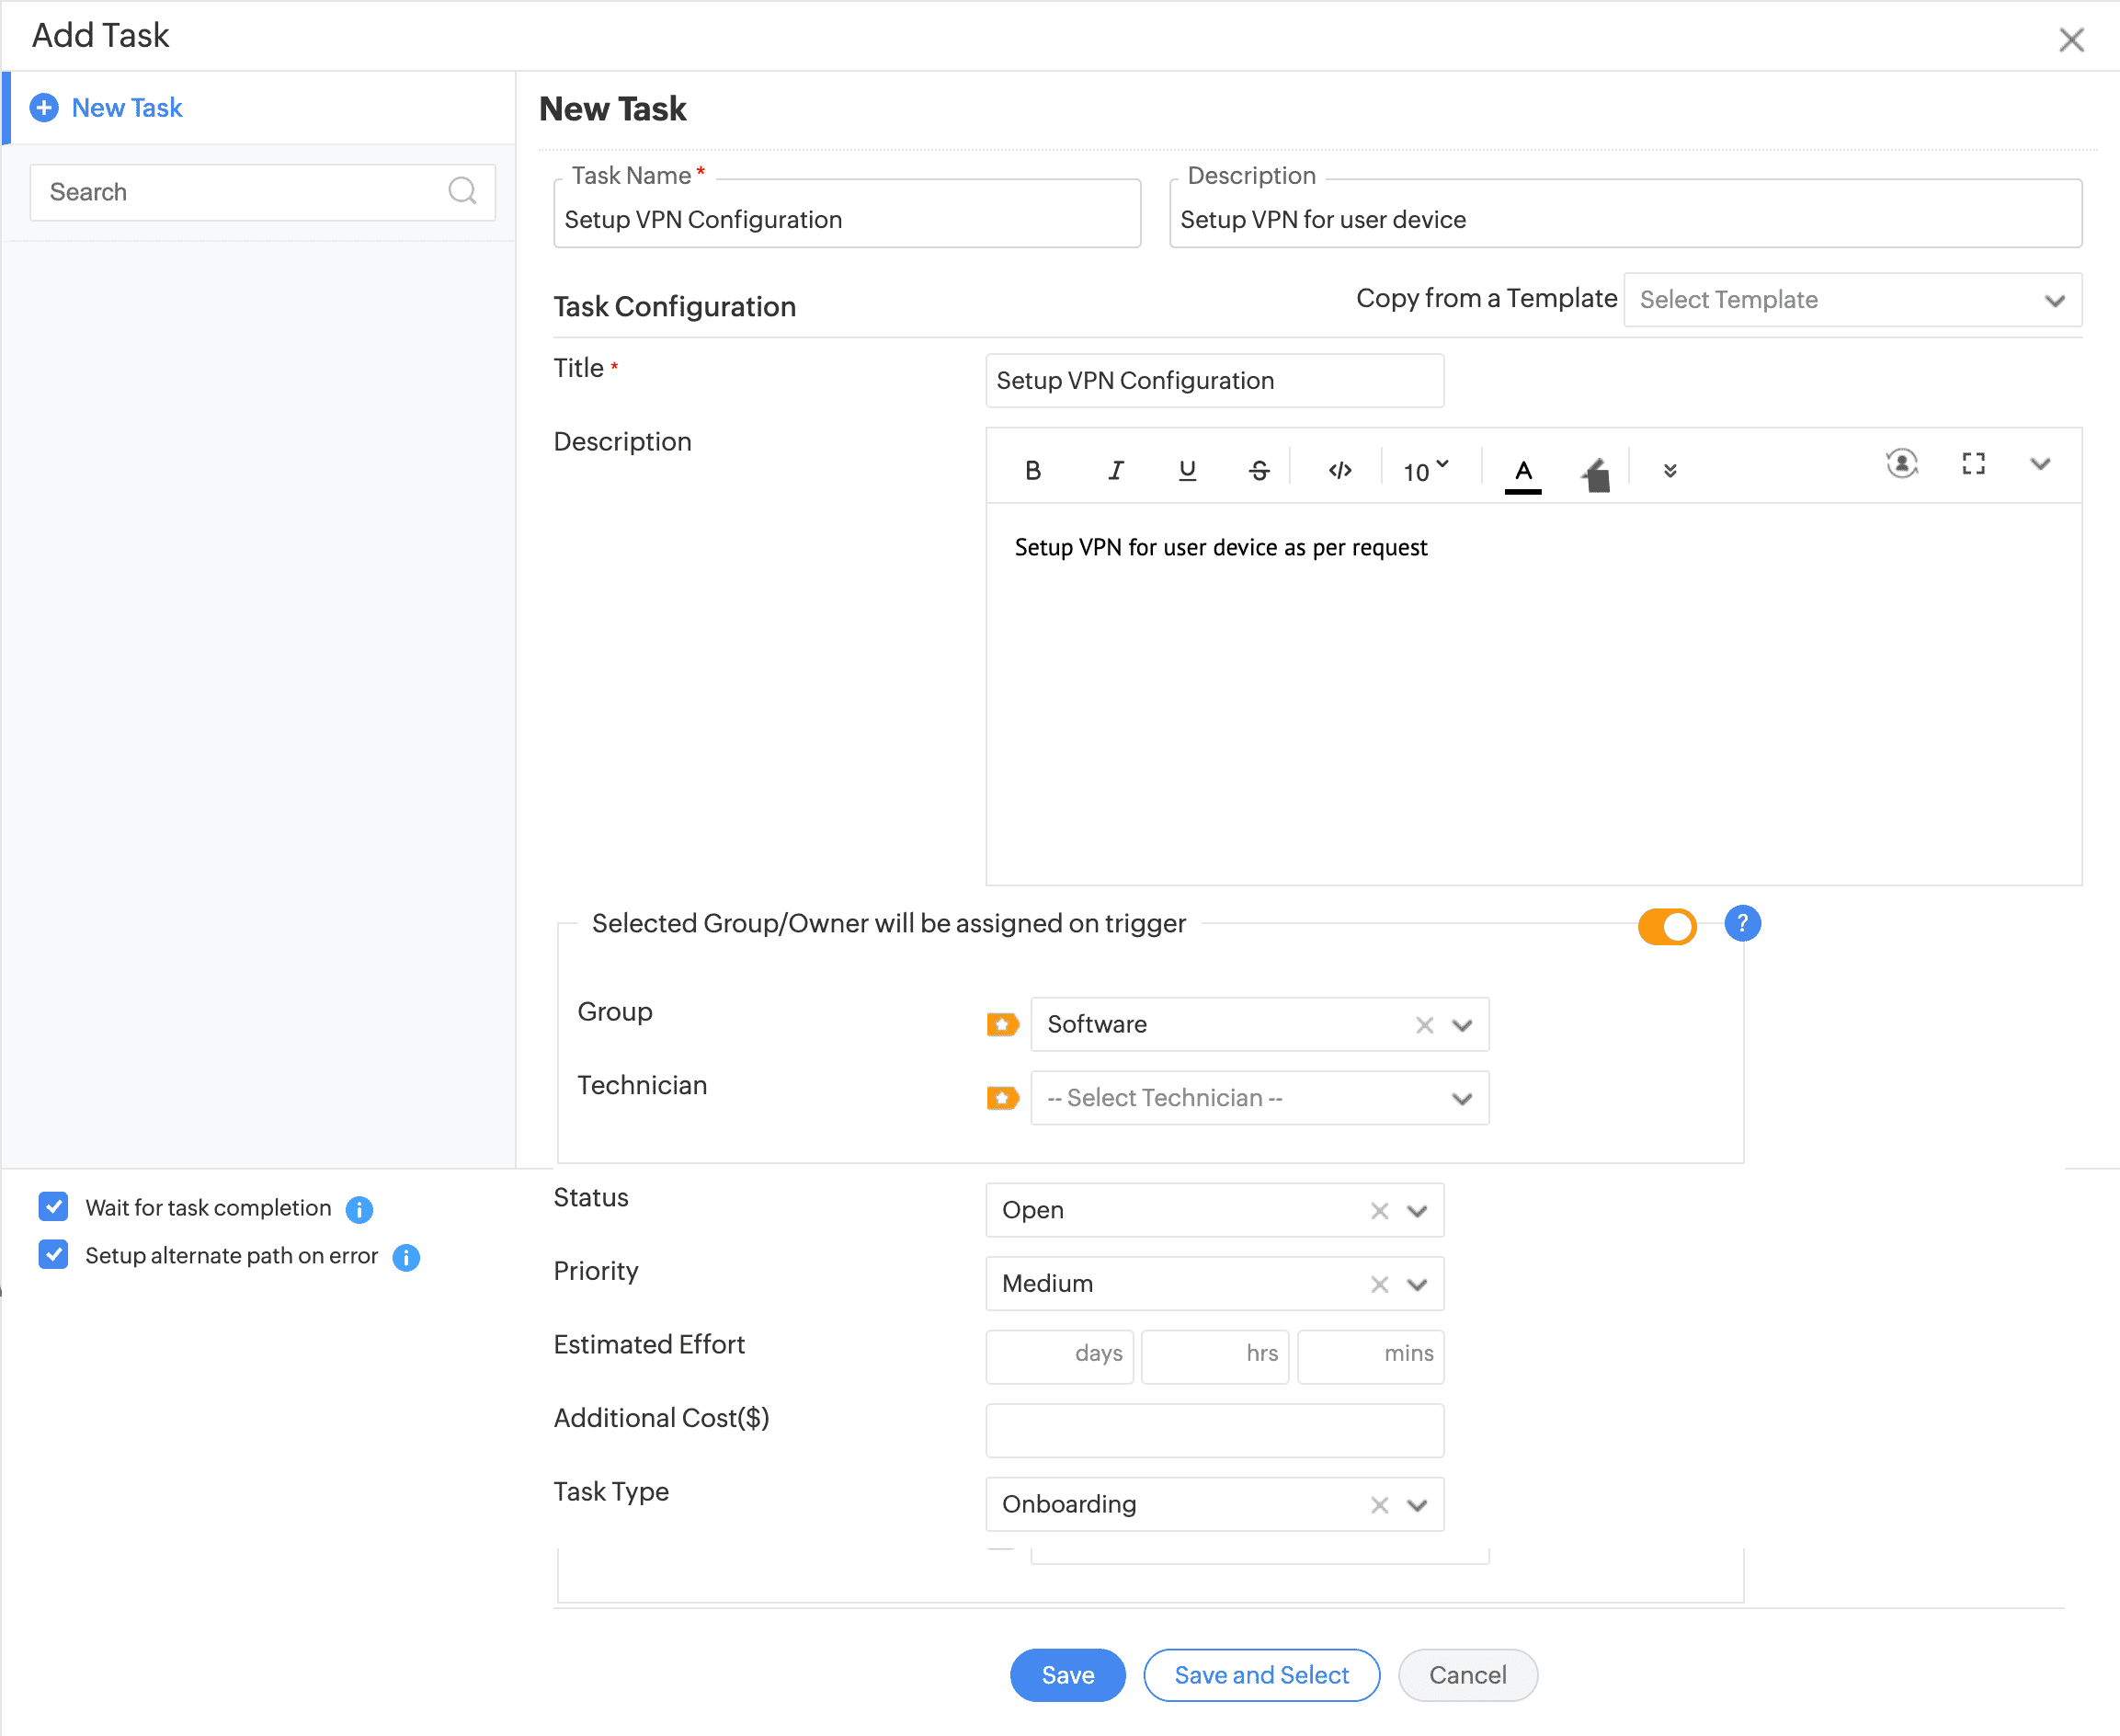
Task: Click the Save and Select button
Action: point(1260,1675)
